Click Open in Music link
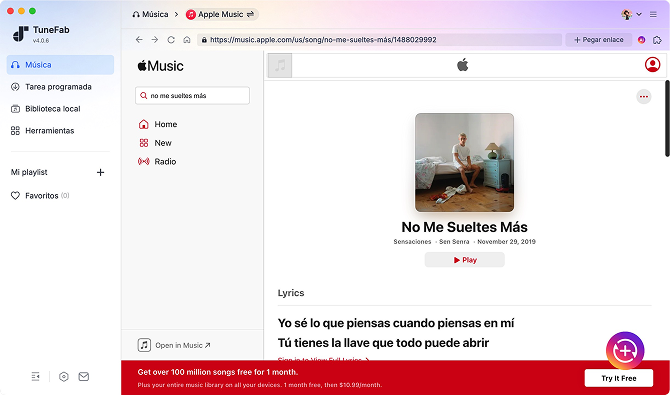This screenshot has height=396, width=670. pos(174,345)
